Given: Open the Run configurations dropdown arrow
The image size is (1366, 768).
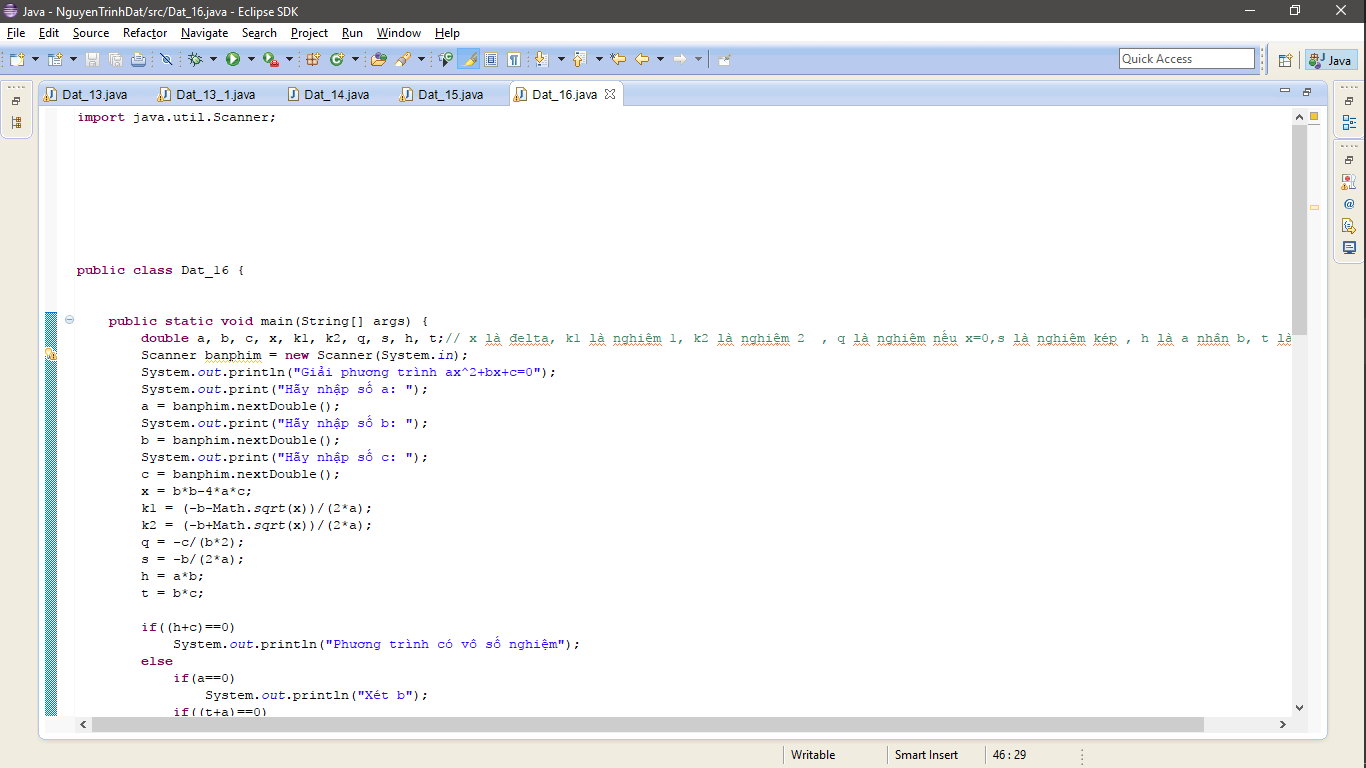Looking at the screenshot, I should (251, 59).
